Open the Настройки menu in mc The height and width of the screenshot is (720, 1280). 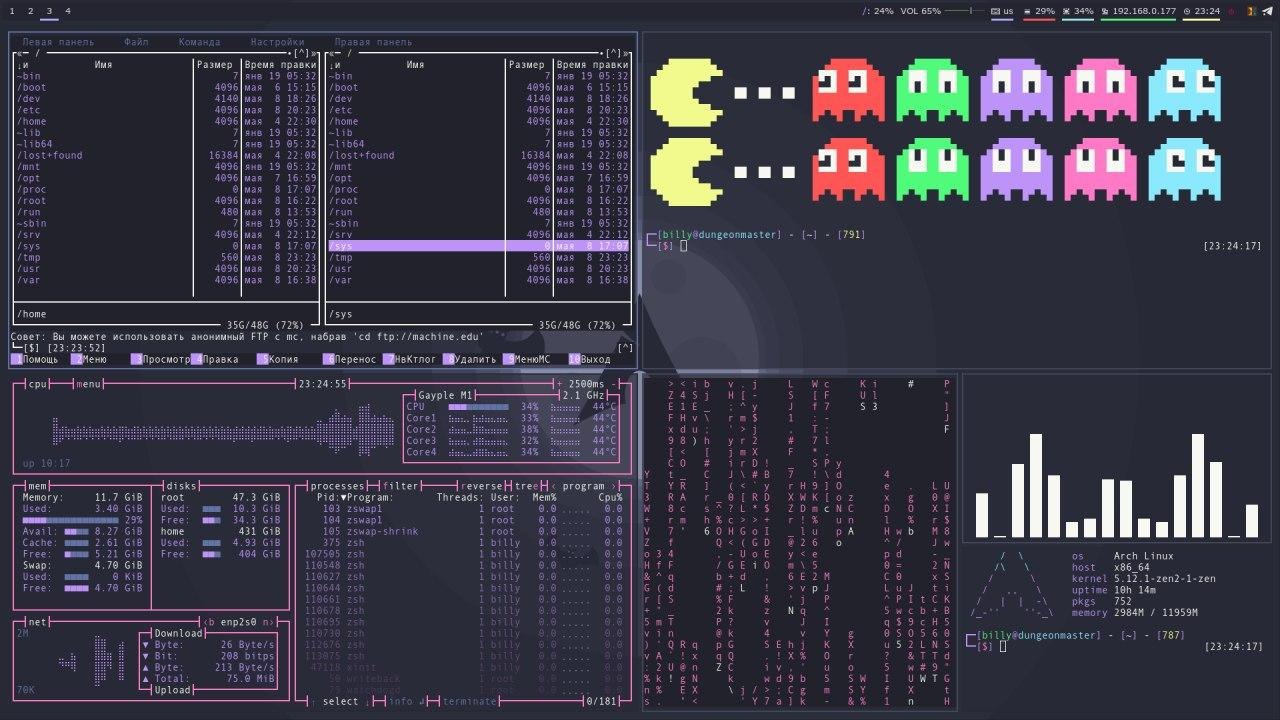click(277, 42)
